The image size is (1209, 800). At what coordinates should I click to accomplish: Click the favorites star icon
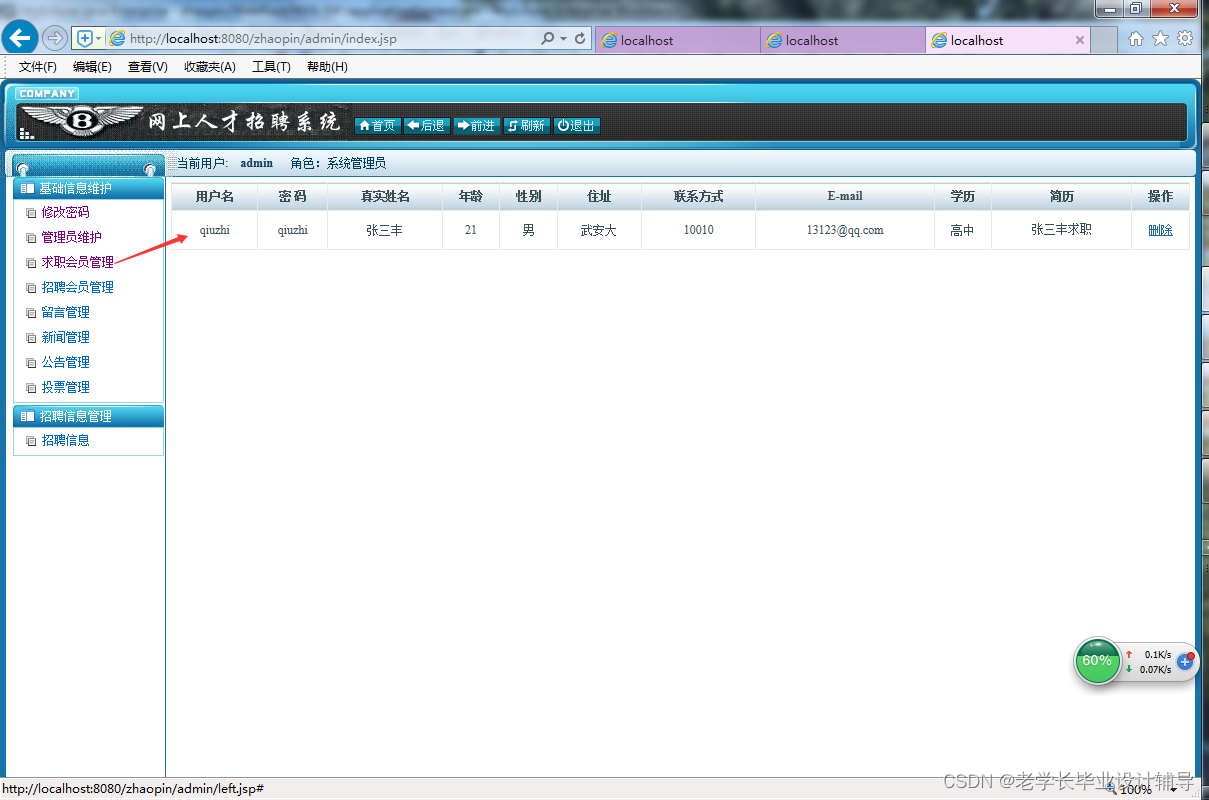click(x=1160, y=39)
